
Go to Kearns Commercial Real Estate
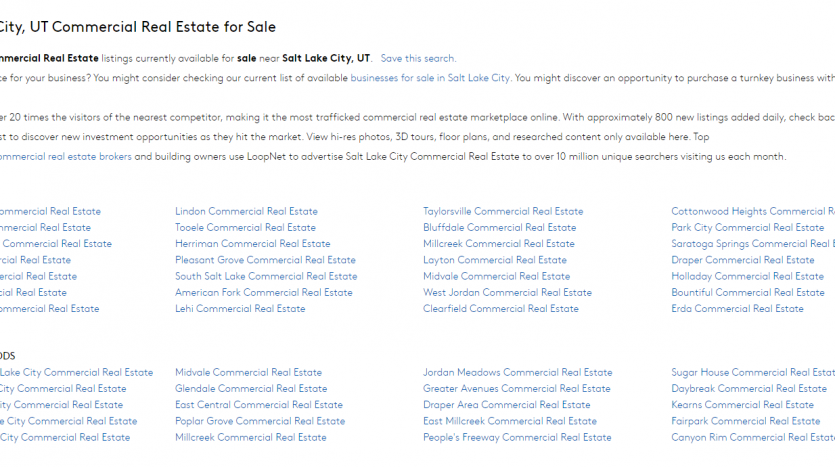pyautogui.click(x=742, y=405)
